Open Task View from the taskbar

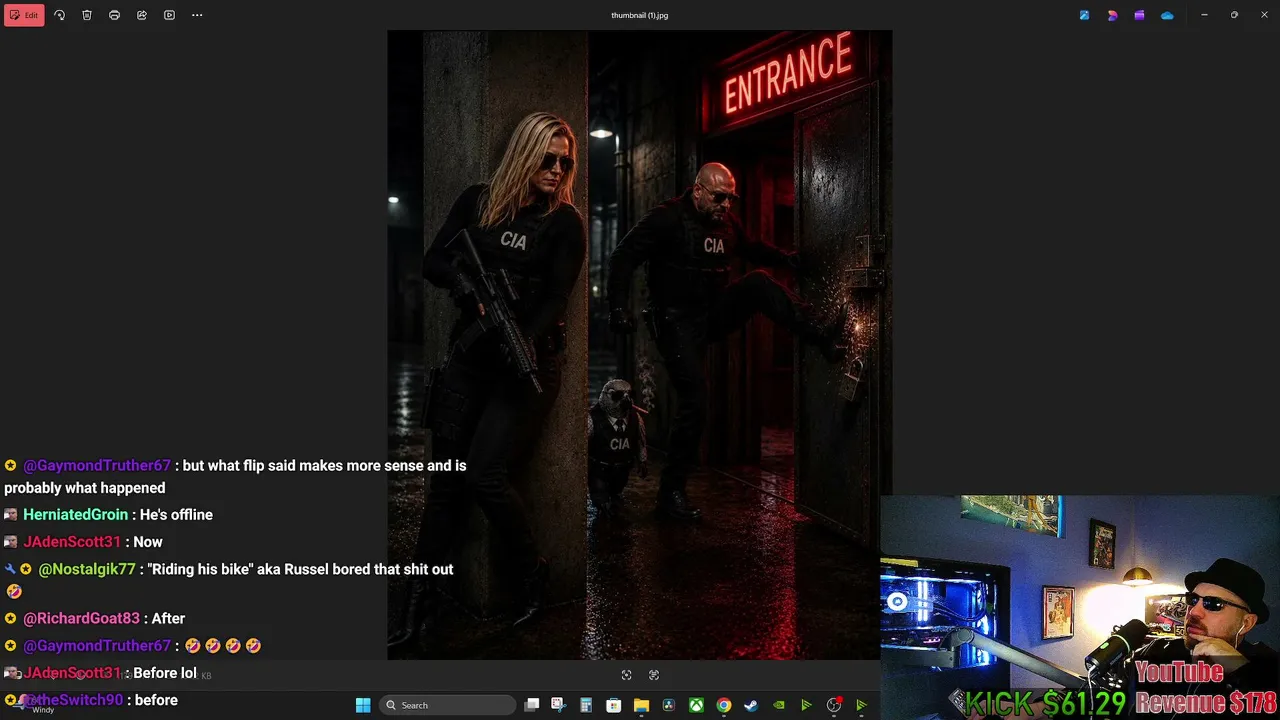[532, 705]
